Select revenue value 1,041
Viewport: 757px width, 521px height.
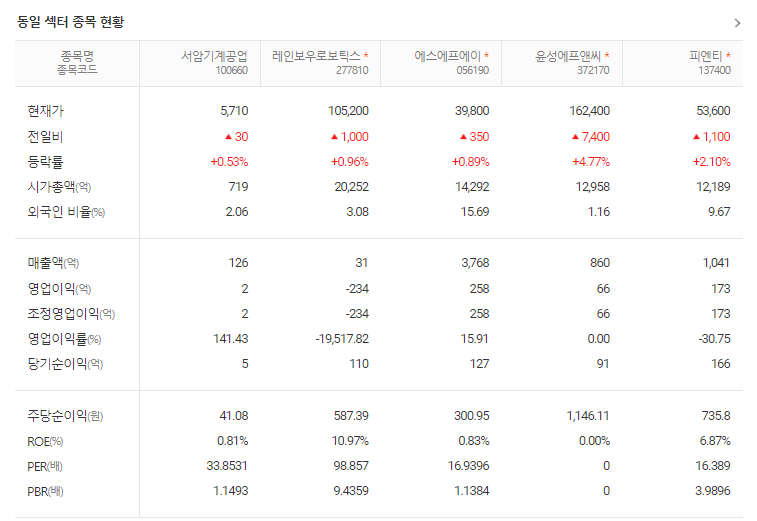point(716,263)
